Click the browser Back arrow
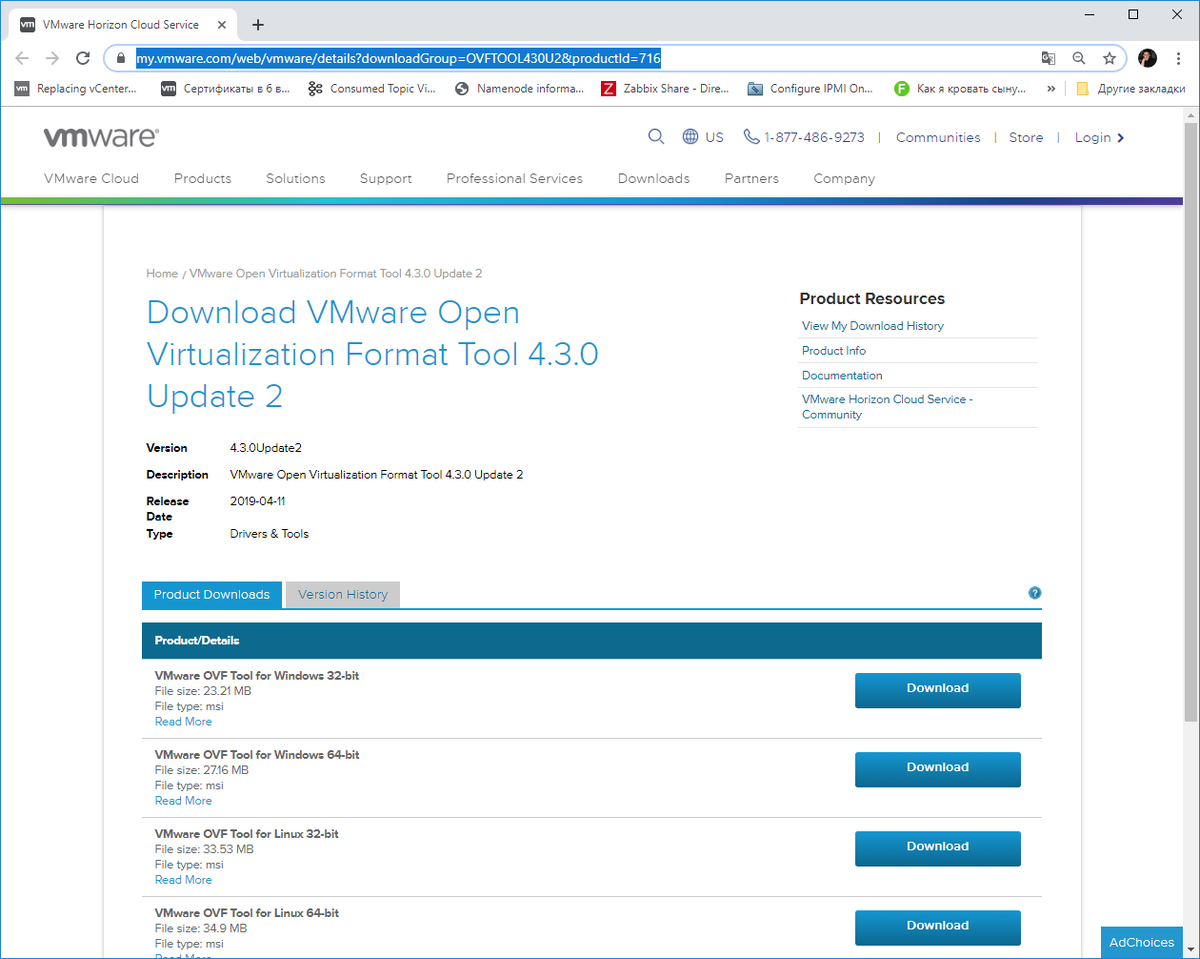This screenshot has height=959, width=1200. point(22,58)
